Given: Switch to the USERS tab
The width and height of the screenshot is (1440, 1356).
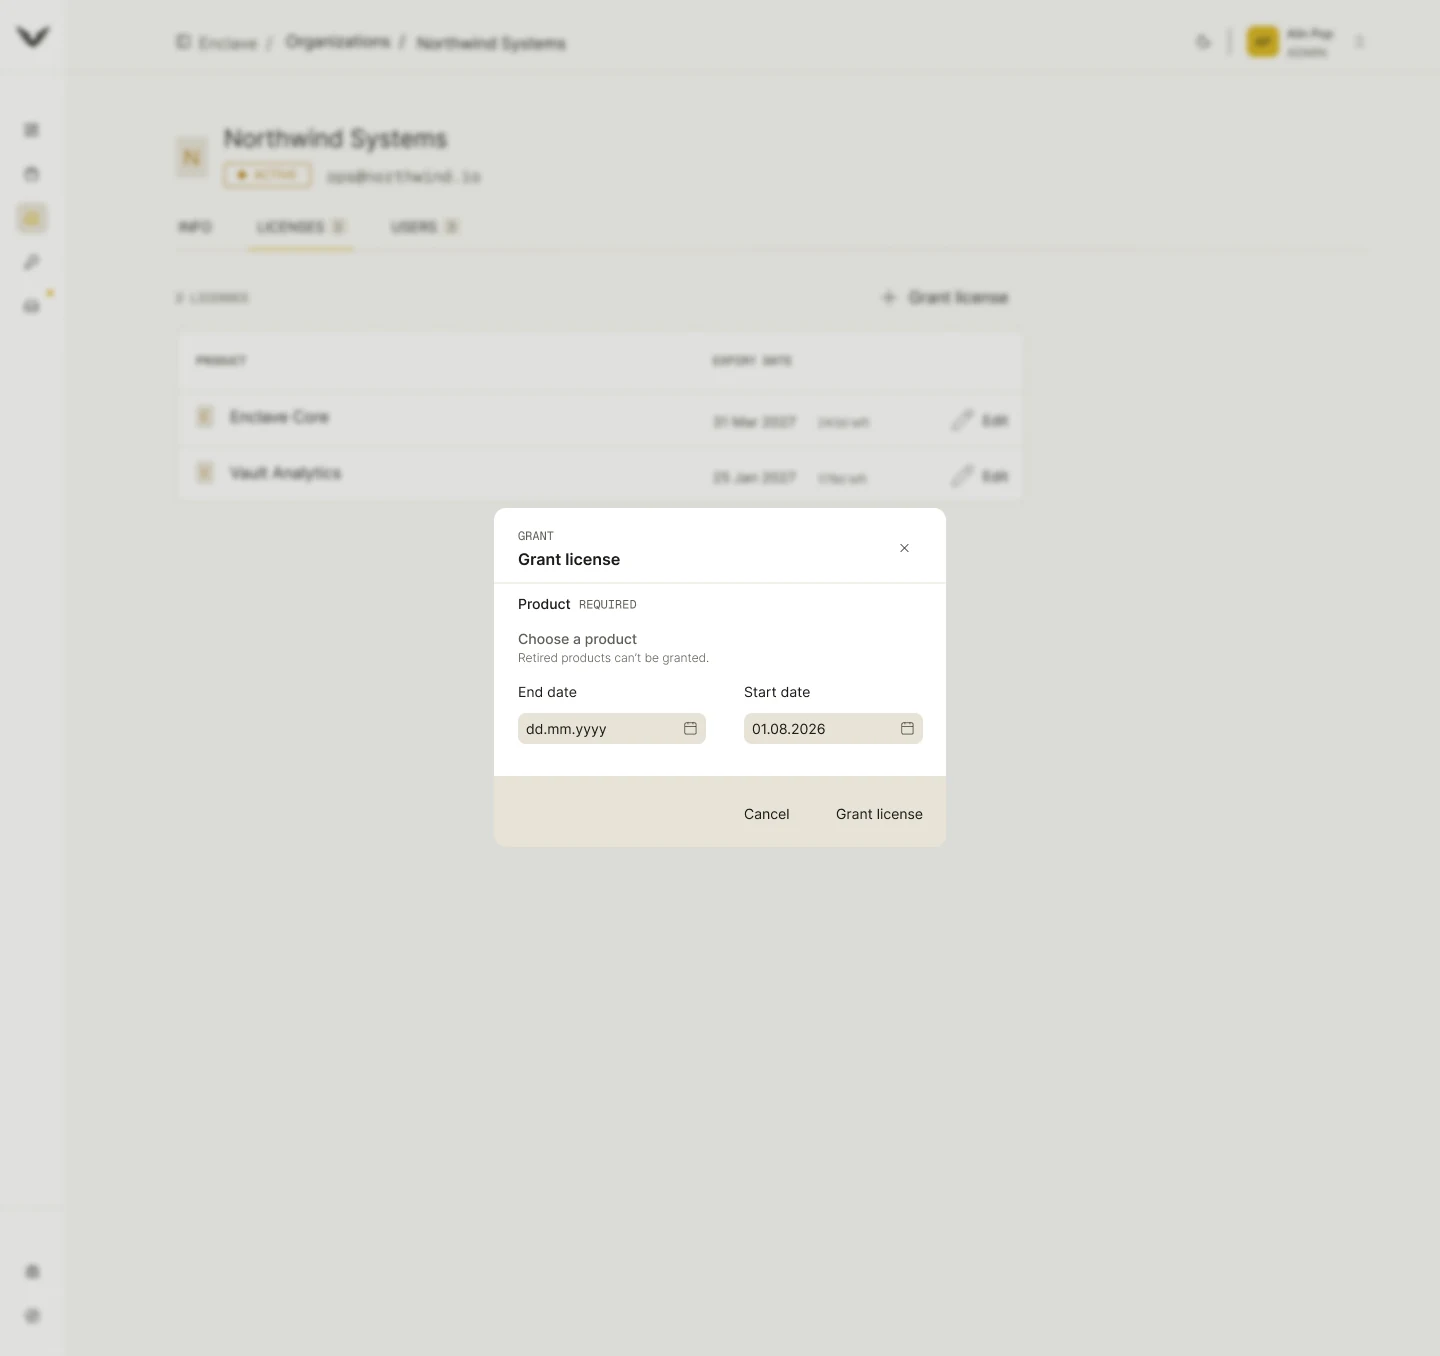Looking at the screenshot, I should 424,227.
